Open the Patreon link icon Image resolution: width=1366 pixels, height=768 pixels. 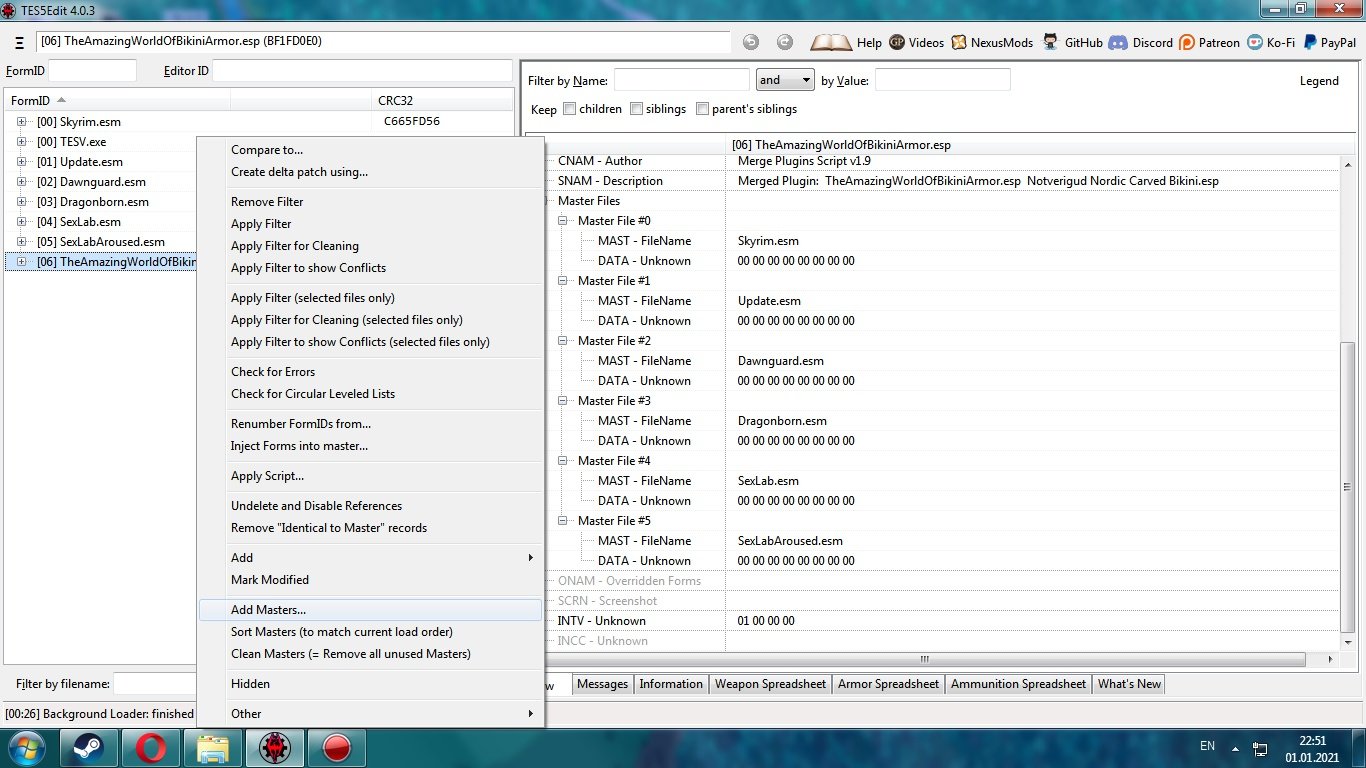click(1187, 43)
